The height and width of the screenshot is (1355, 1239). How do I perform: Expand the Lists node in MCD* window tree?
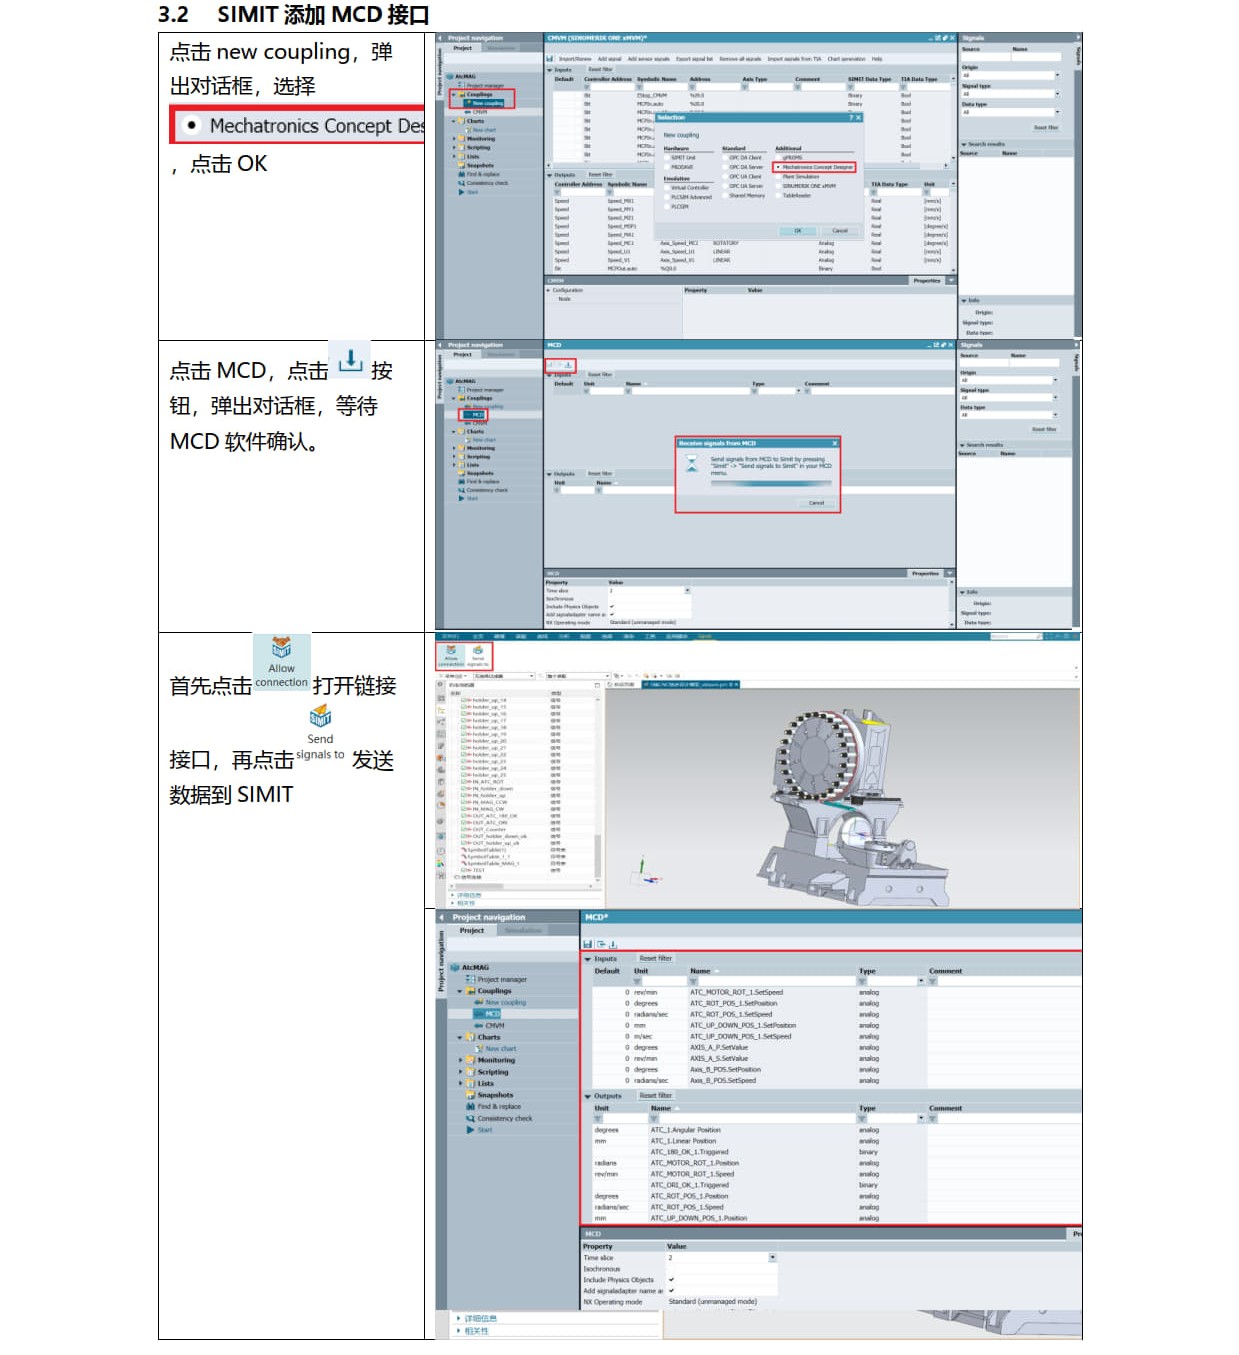pyautogui.click(x=460, y=1083)
